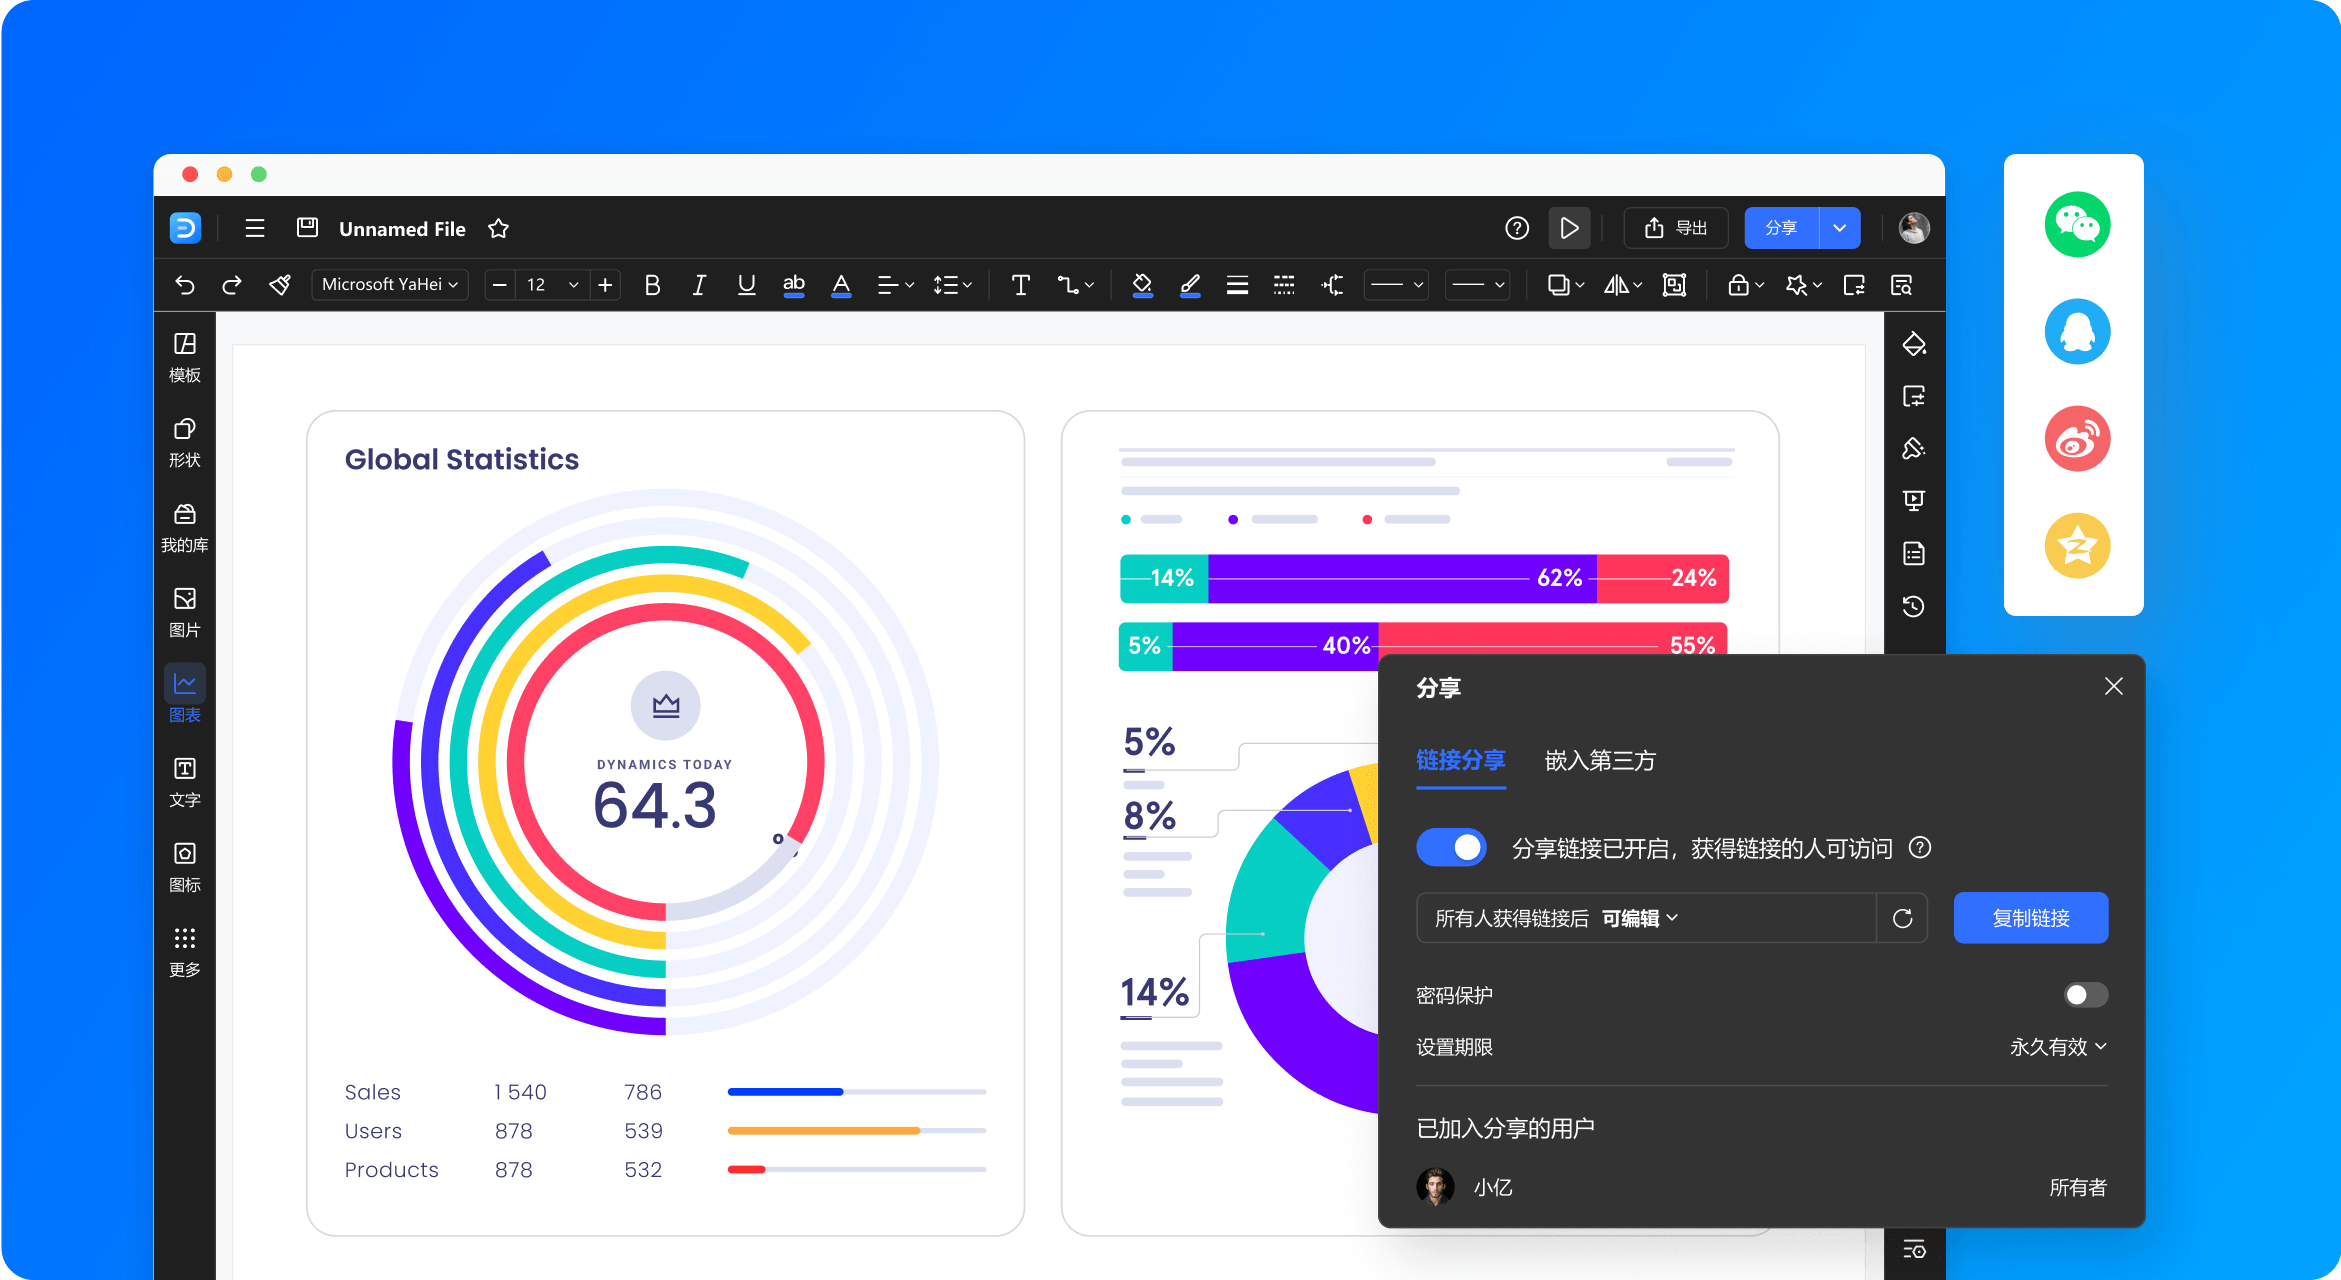2341x1280 pixels.
Task: Enable the 密码保护 password toggle
Action: click(x=2086, y=995)
